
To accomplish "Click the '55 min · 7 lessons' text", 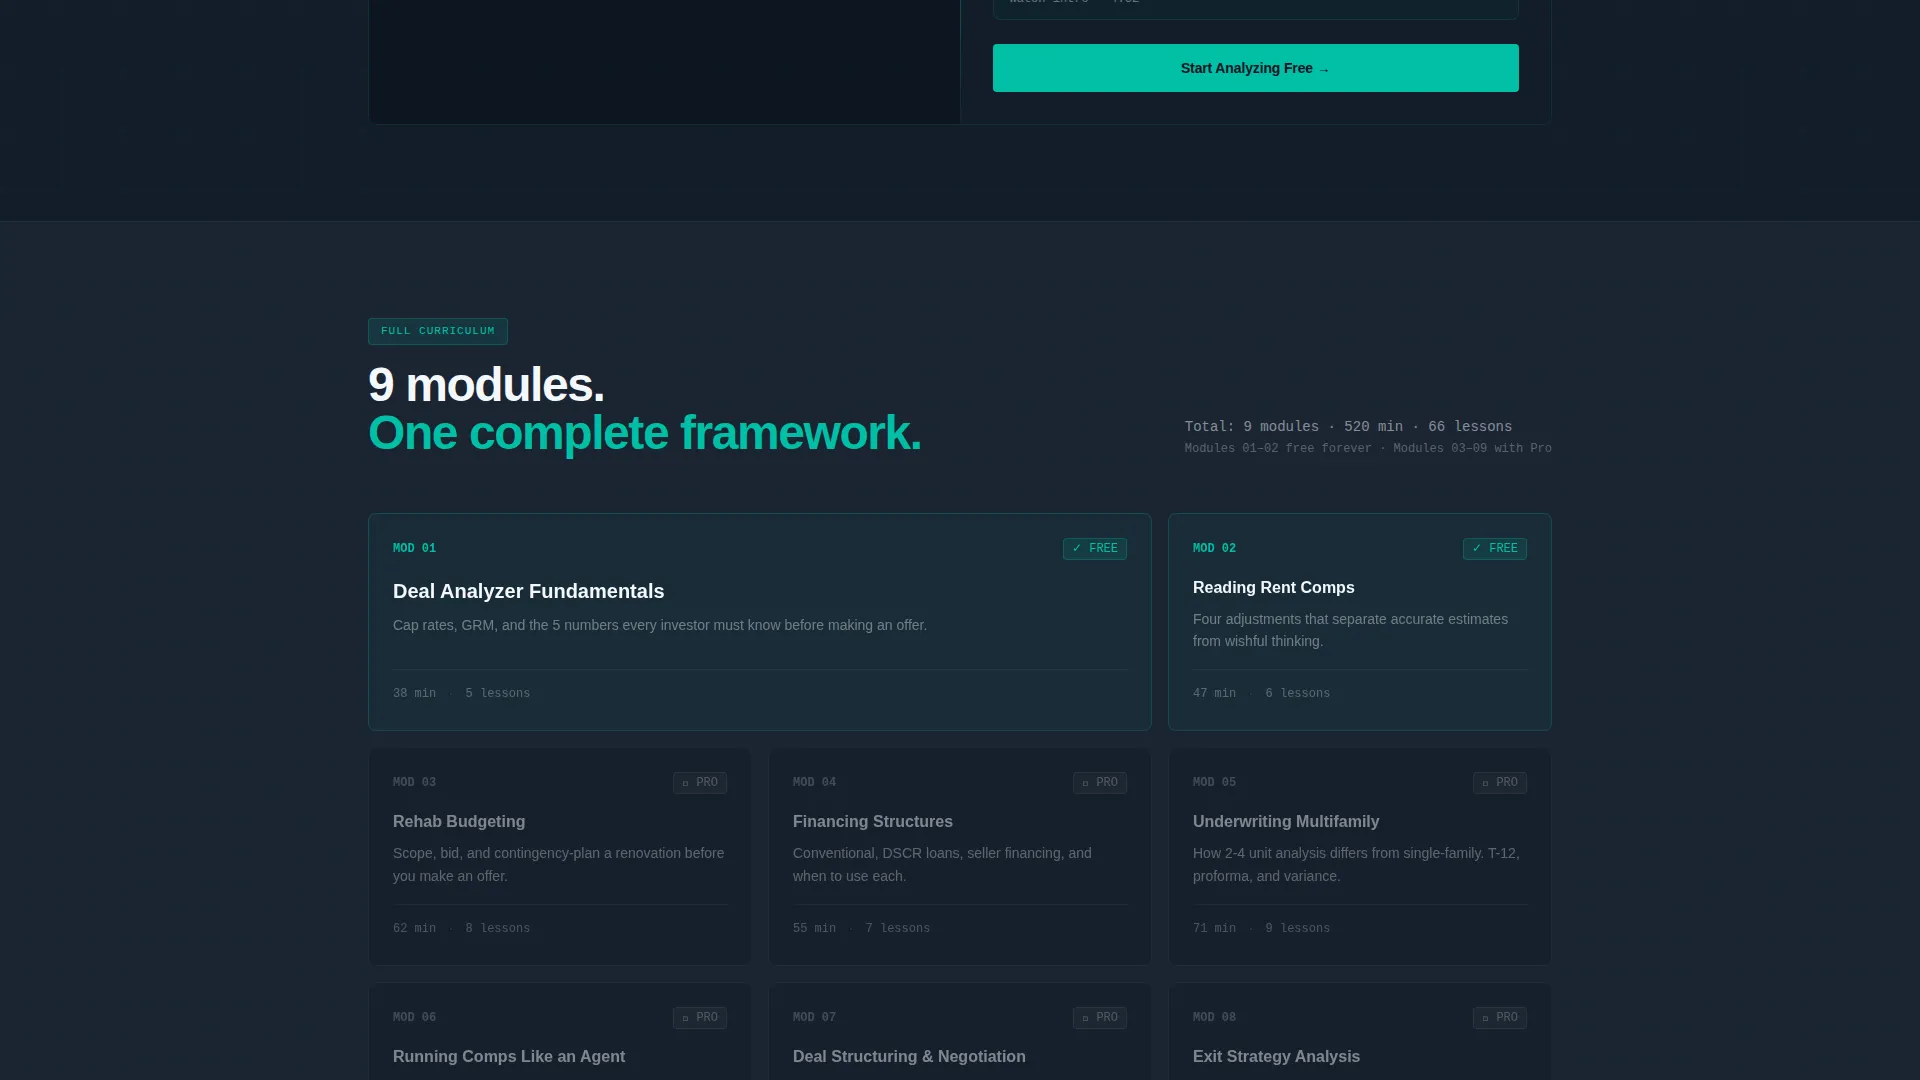I will click(861, 928).
